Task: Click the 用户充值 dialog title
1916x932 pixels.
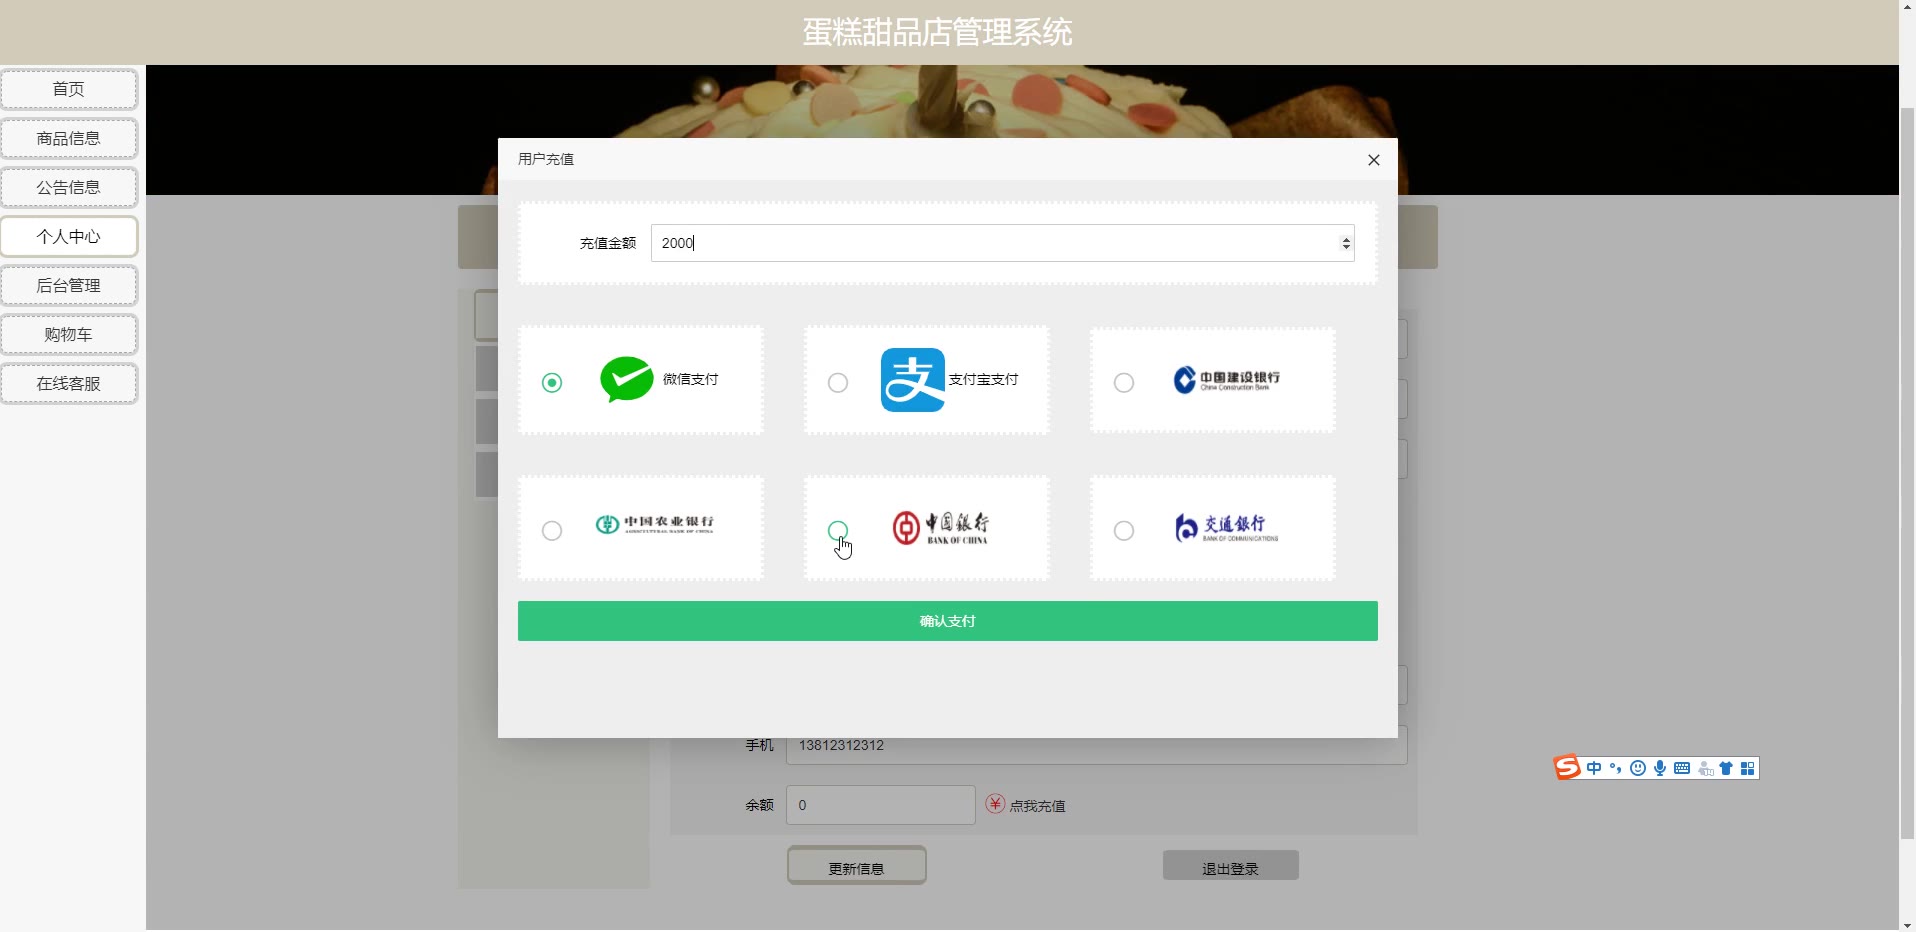Action: coord(546,159)
